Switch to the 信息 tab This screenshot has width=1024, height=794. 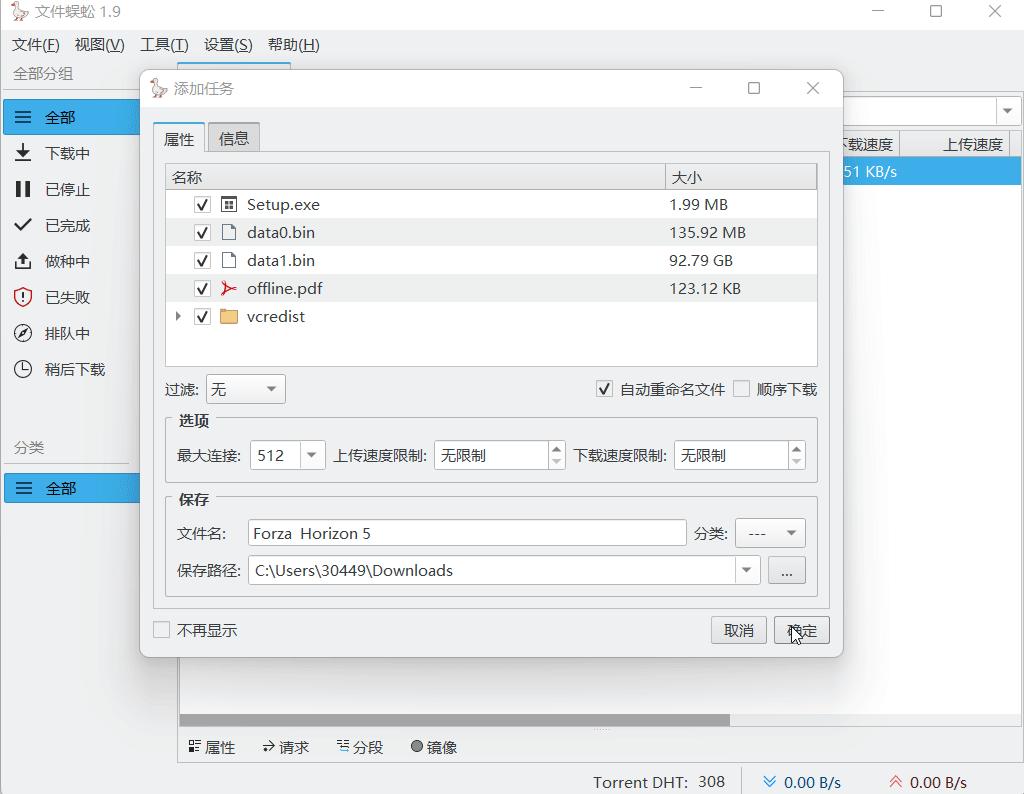234,139
